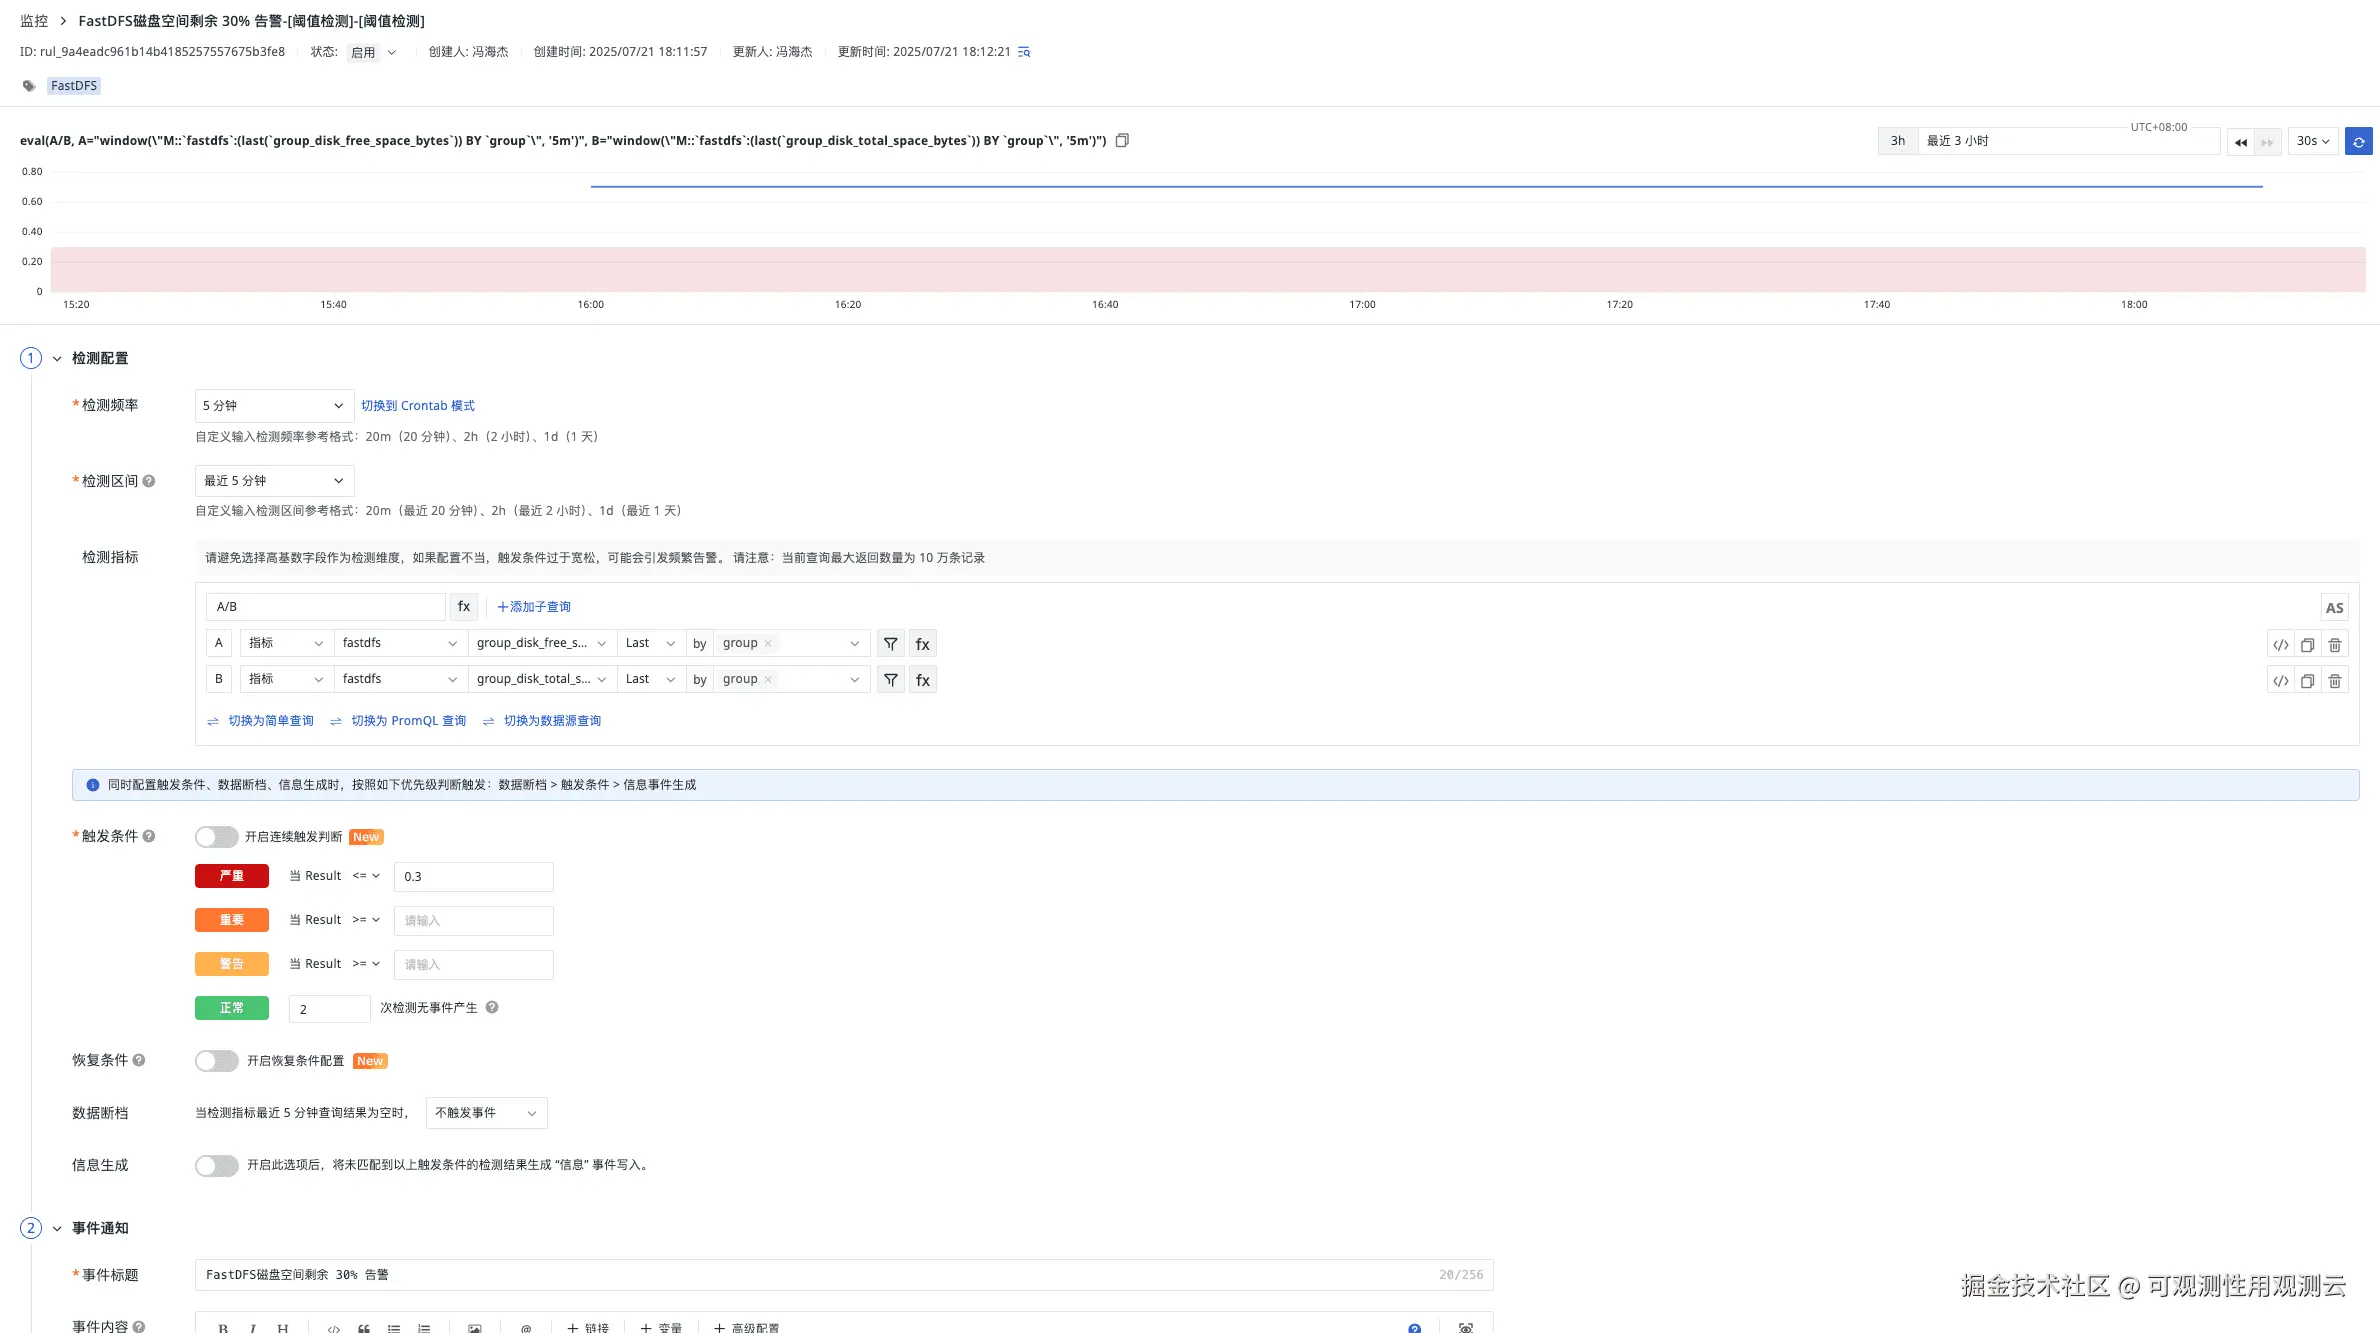Switch to Crontab mode link
2380x1333 pixels.
click(x=417, y=406)
